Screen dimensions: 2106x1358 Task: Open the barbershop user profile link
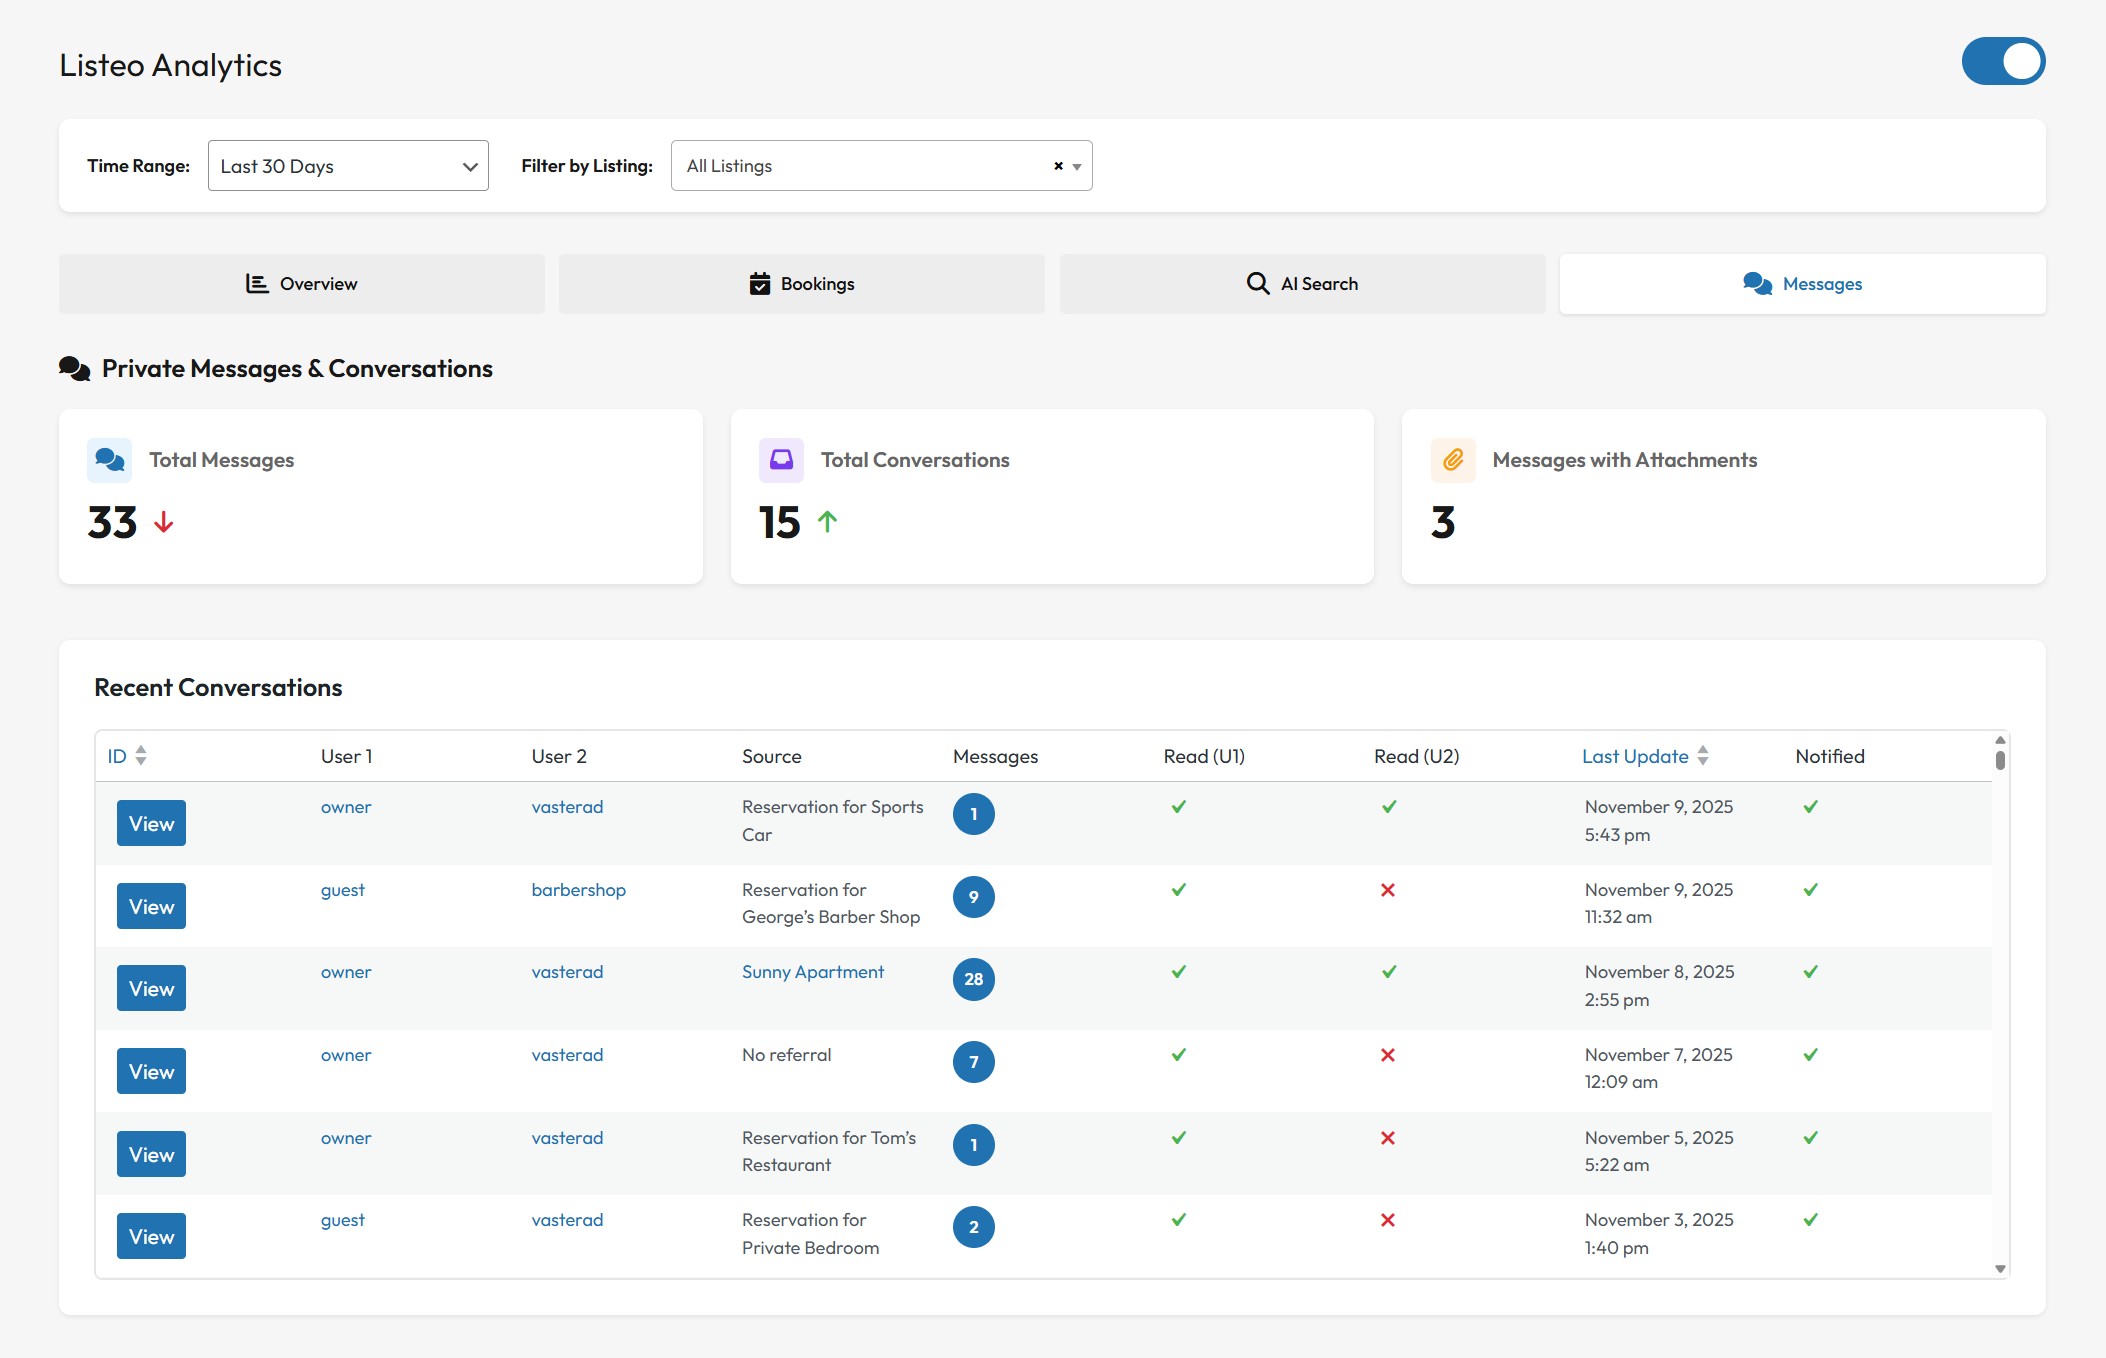coord(578,890)
